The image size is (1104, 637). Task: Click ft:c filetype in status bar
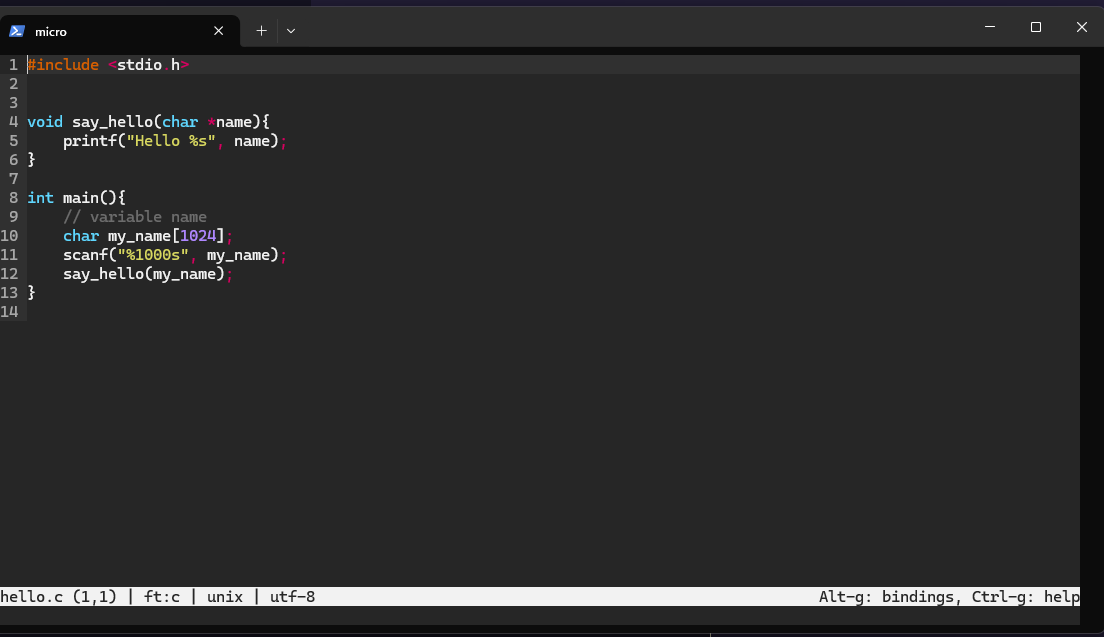click(162, 597)
